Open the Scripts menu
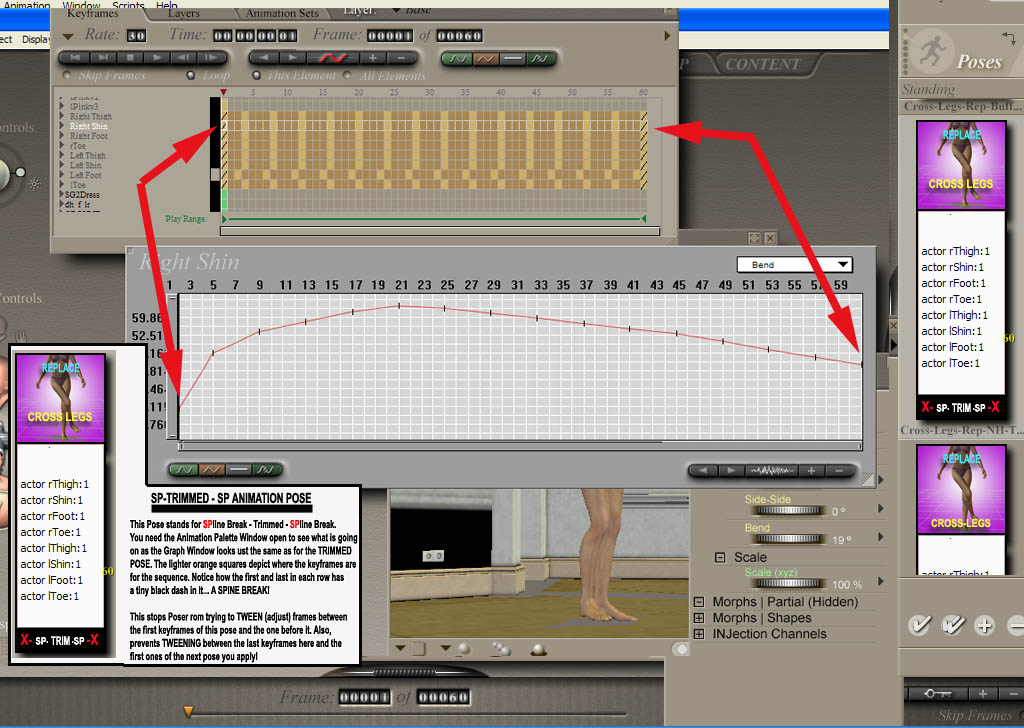The image size is (1024, 728). pos(128,5)
